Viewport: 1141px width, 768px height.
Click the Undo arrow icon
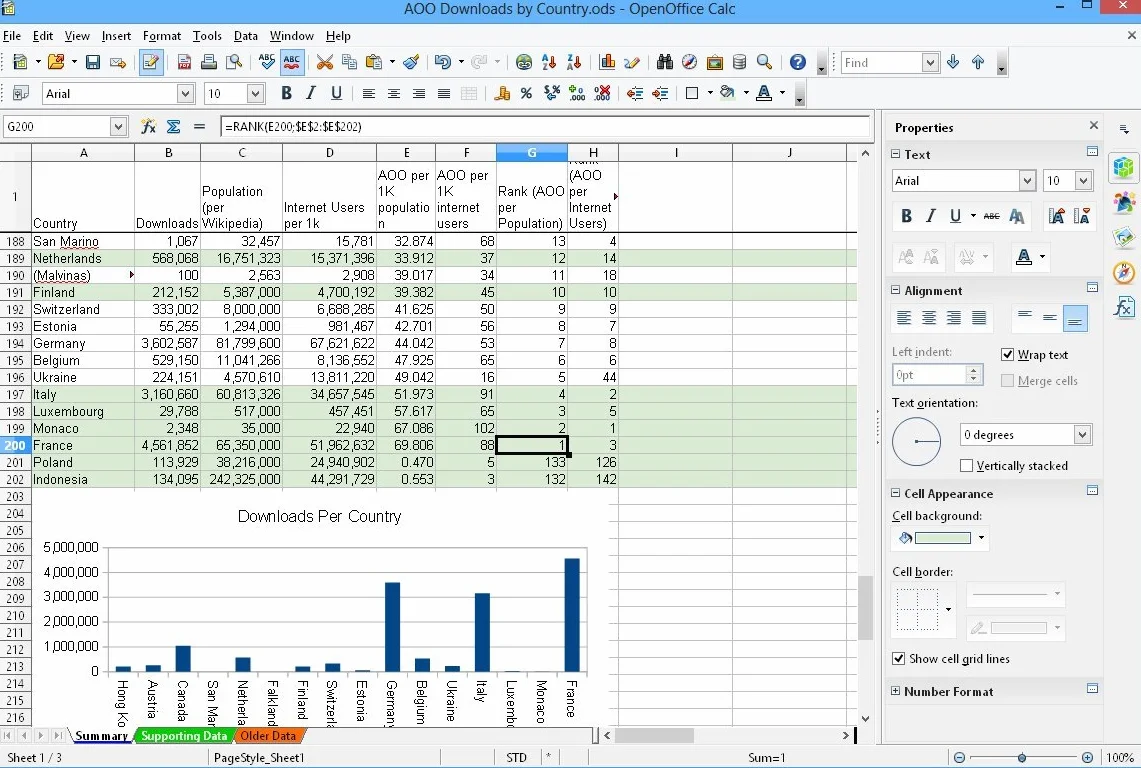coord(442,63)
